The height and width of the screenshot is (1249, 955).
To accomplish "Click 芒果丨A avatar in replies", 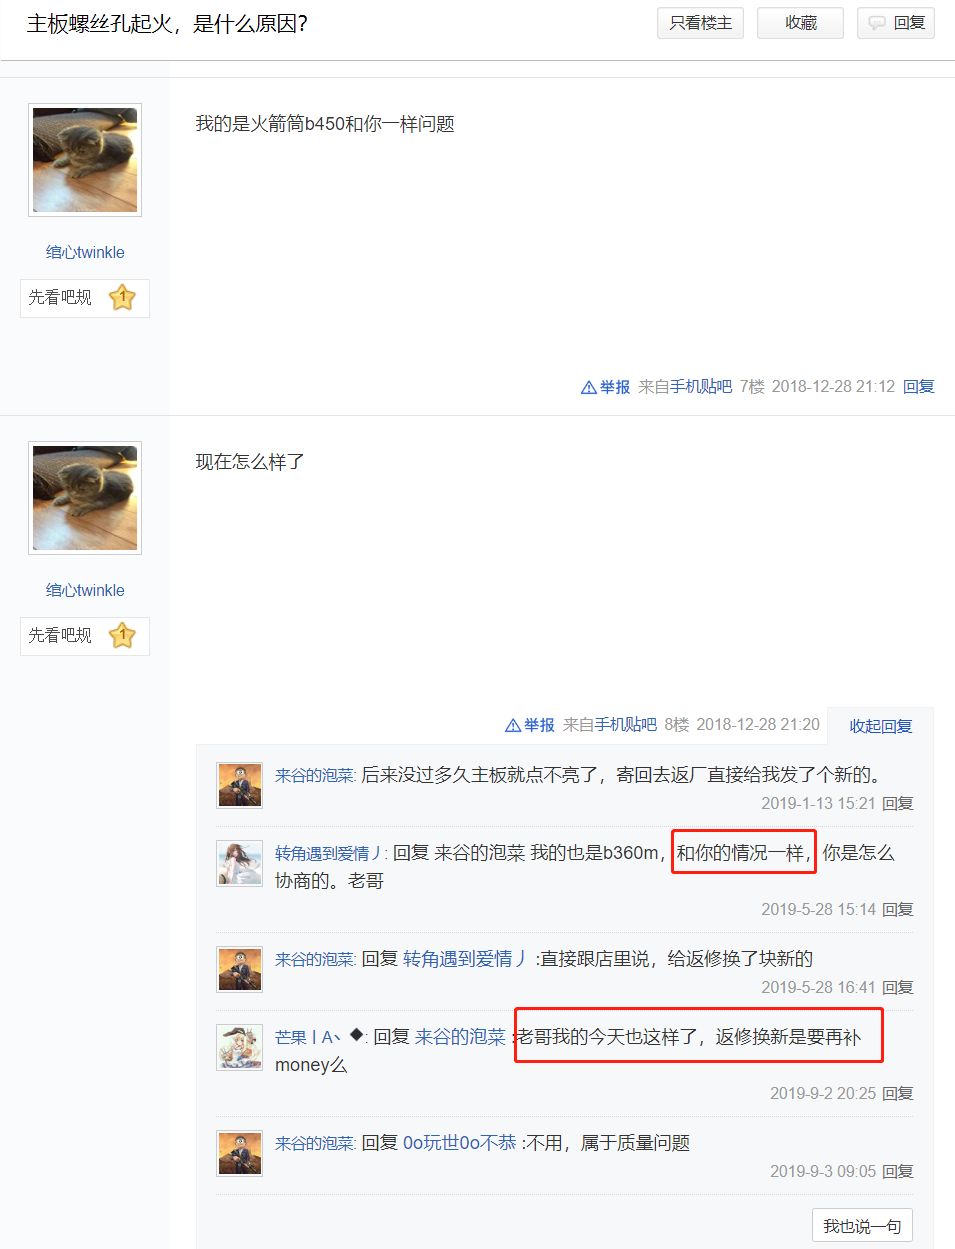I will click(x=240, y=1047).
